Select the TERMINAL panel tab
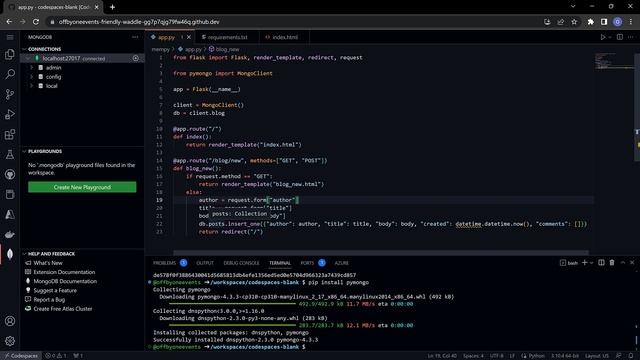This screenshot has height=360, width=640. 280,263
